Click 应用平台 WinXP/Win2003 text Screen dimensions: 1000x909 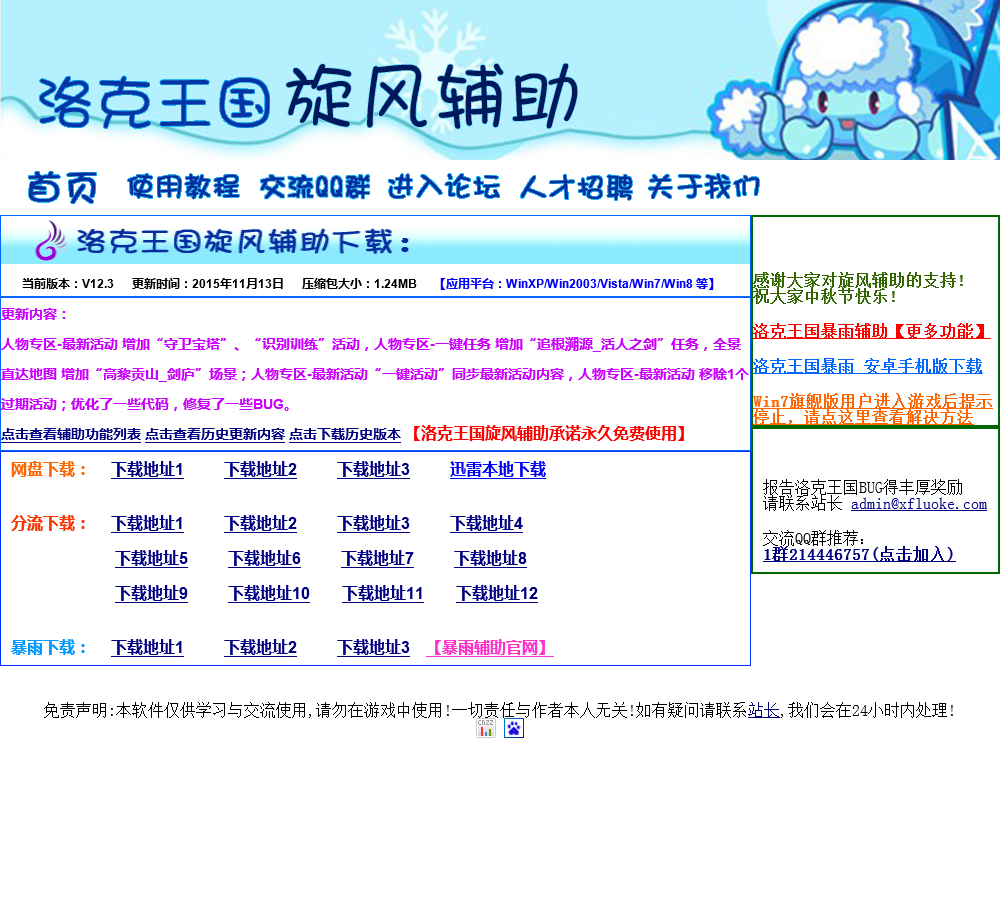tap(577, 284)
